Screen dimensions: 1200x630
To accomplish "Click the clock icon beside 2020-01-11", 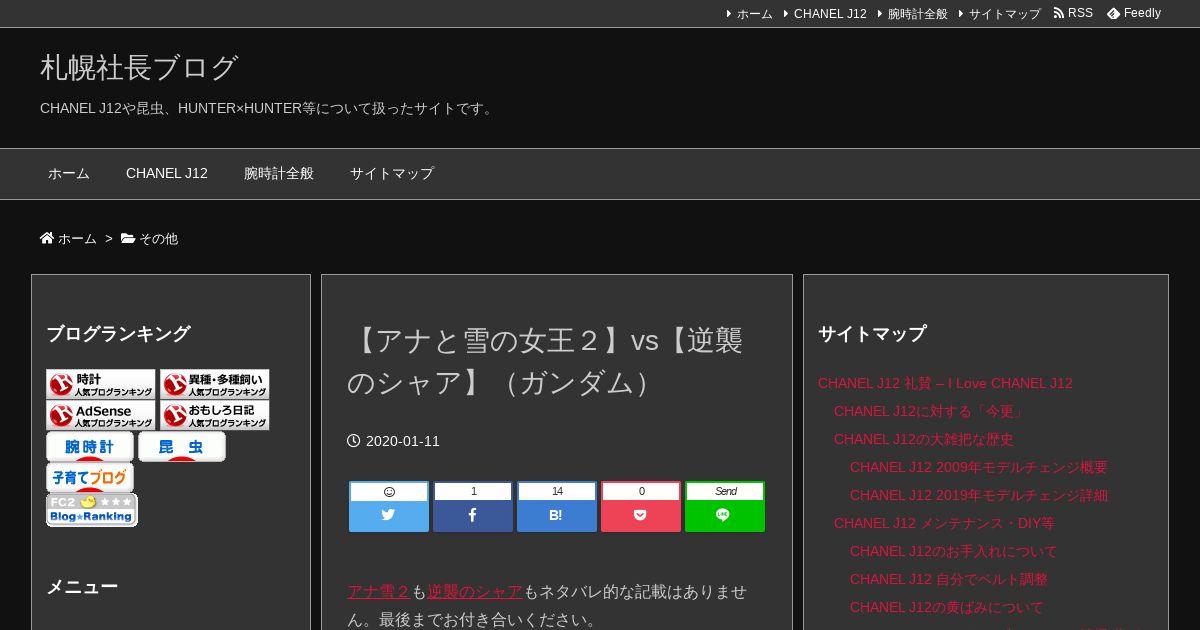I will 353,441.
